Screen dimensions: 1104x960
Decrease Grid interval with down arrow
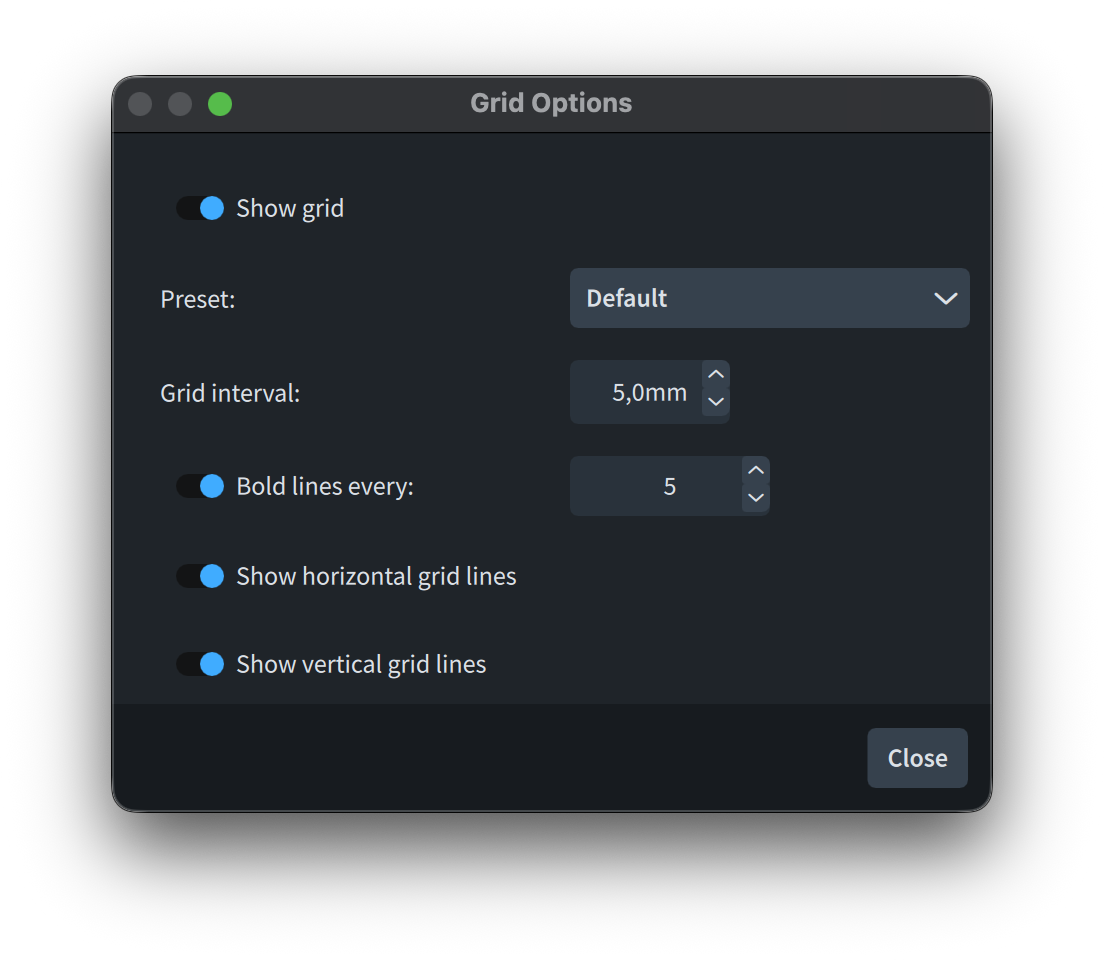[x=716, y=402]
